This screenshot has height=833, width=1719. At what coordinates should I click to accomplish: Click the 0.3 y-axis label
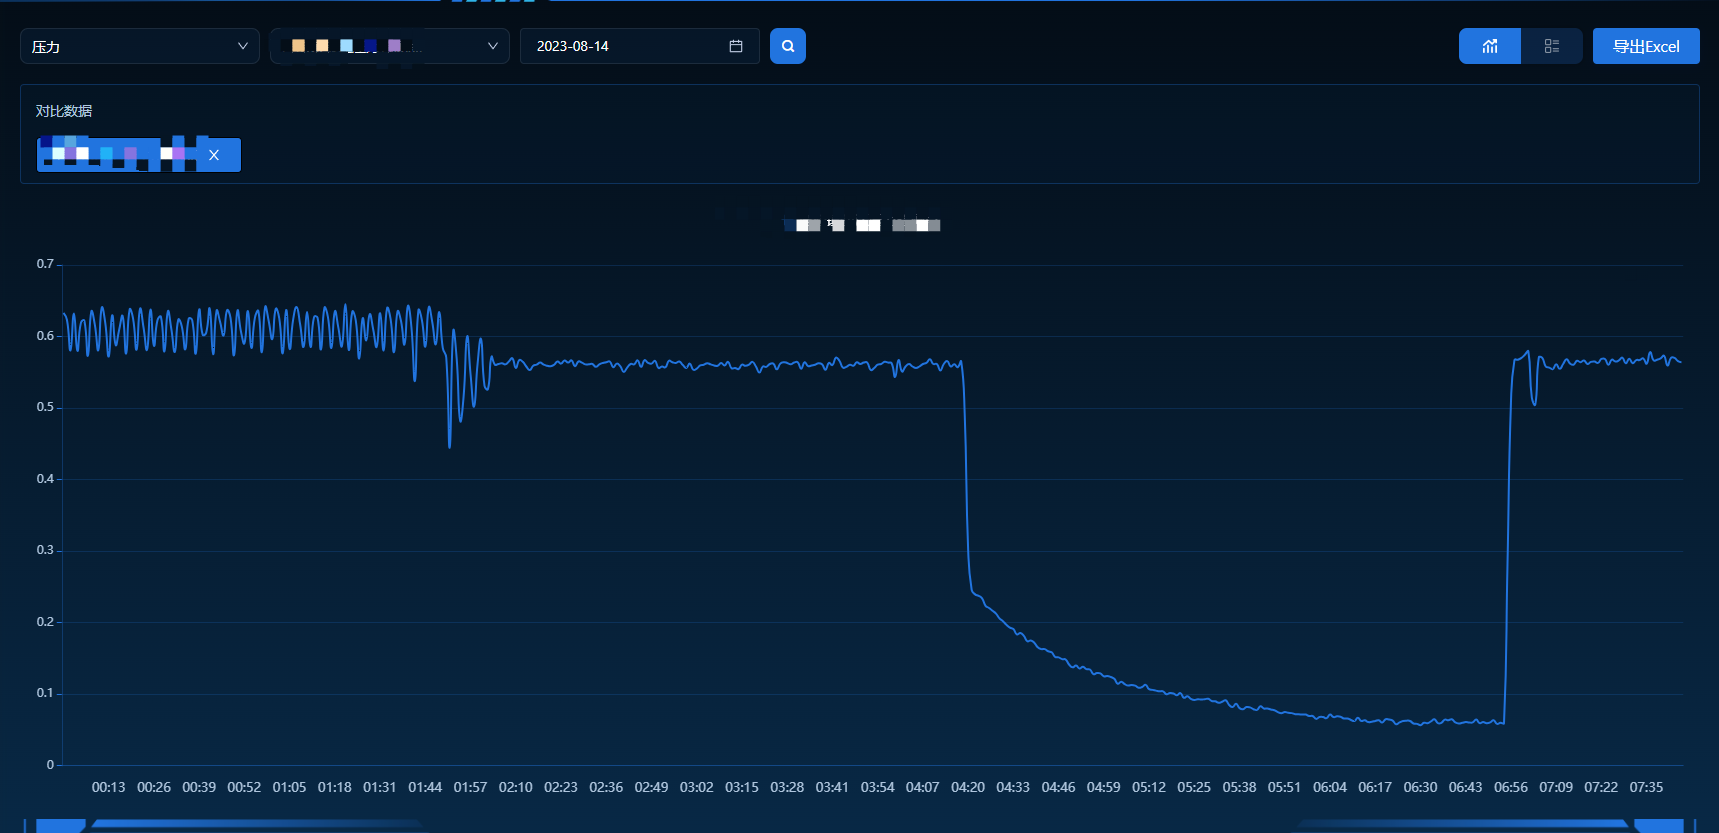45,550
